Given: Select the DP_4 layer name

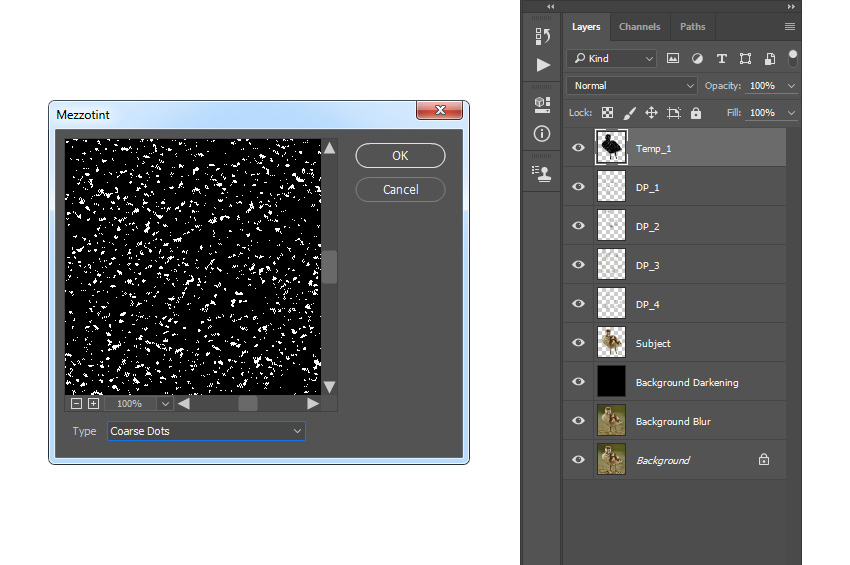Looking at the screenshot, I should pyautogui.click(x=648, y=305).
